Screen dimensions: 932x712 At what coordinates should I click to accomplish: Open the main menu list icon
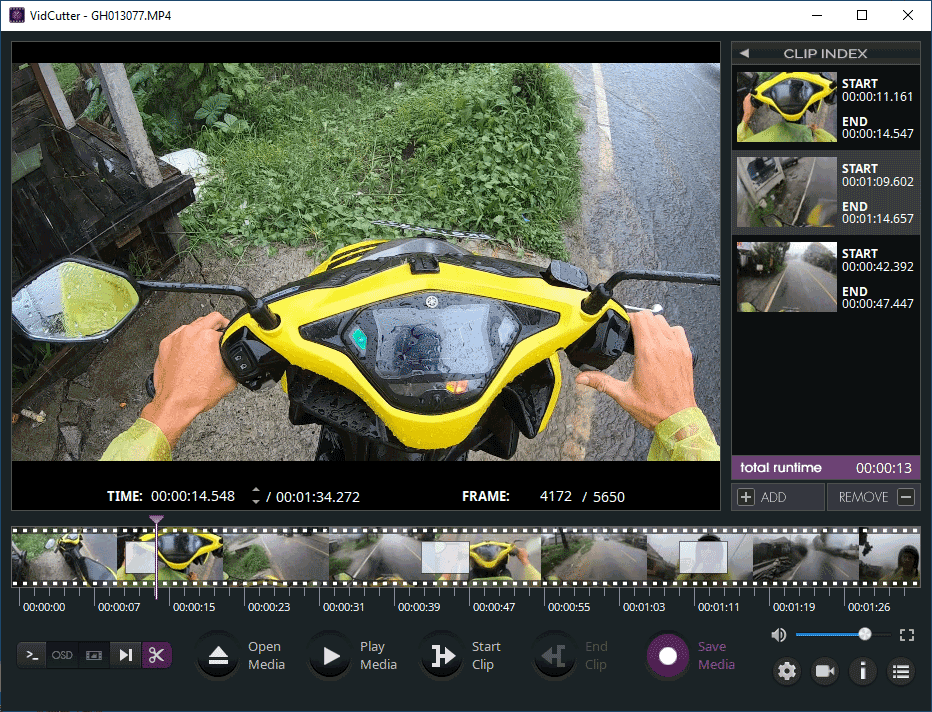pos(901,672)
